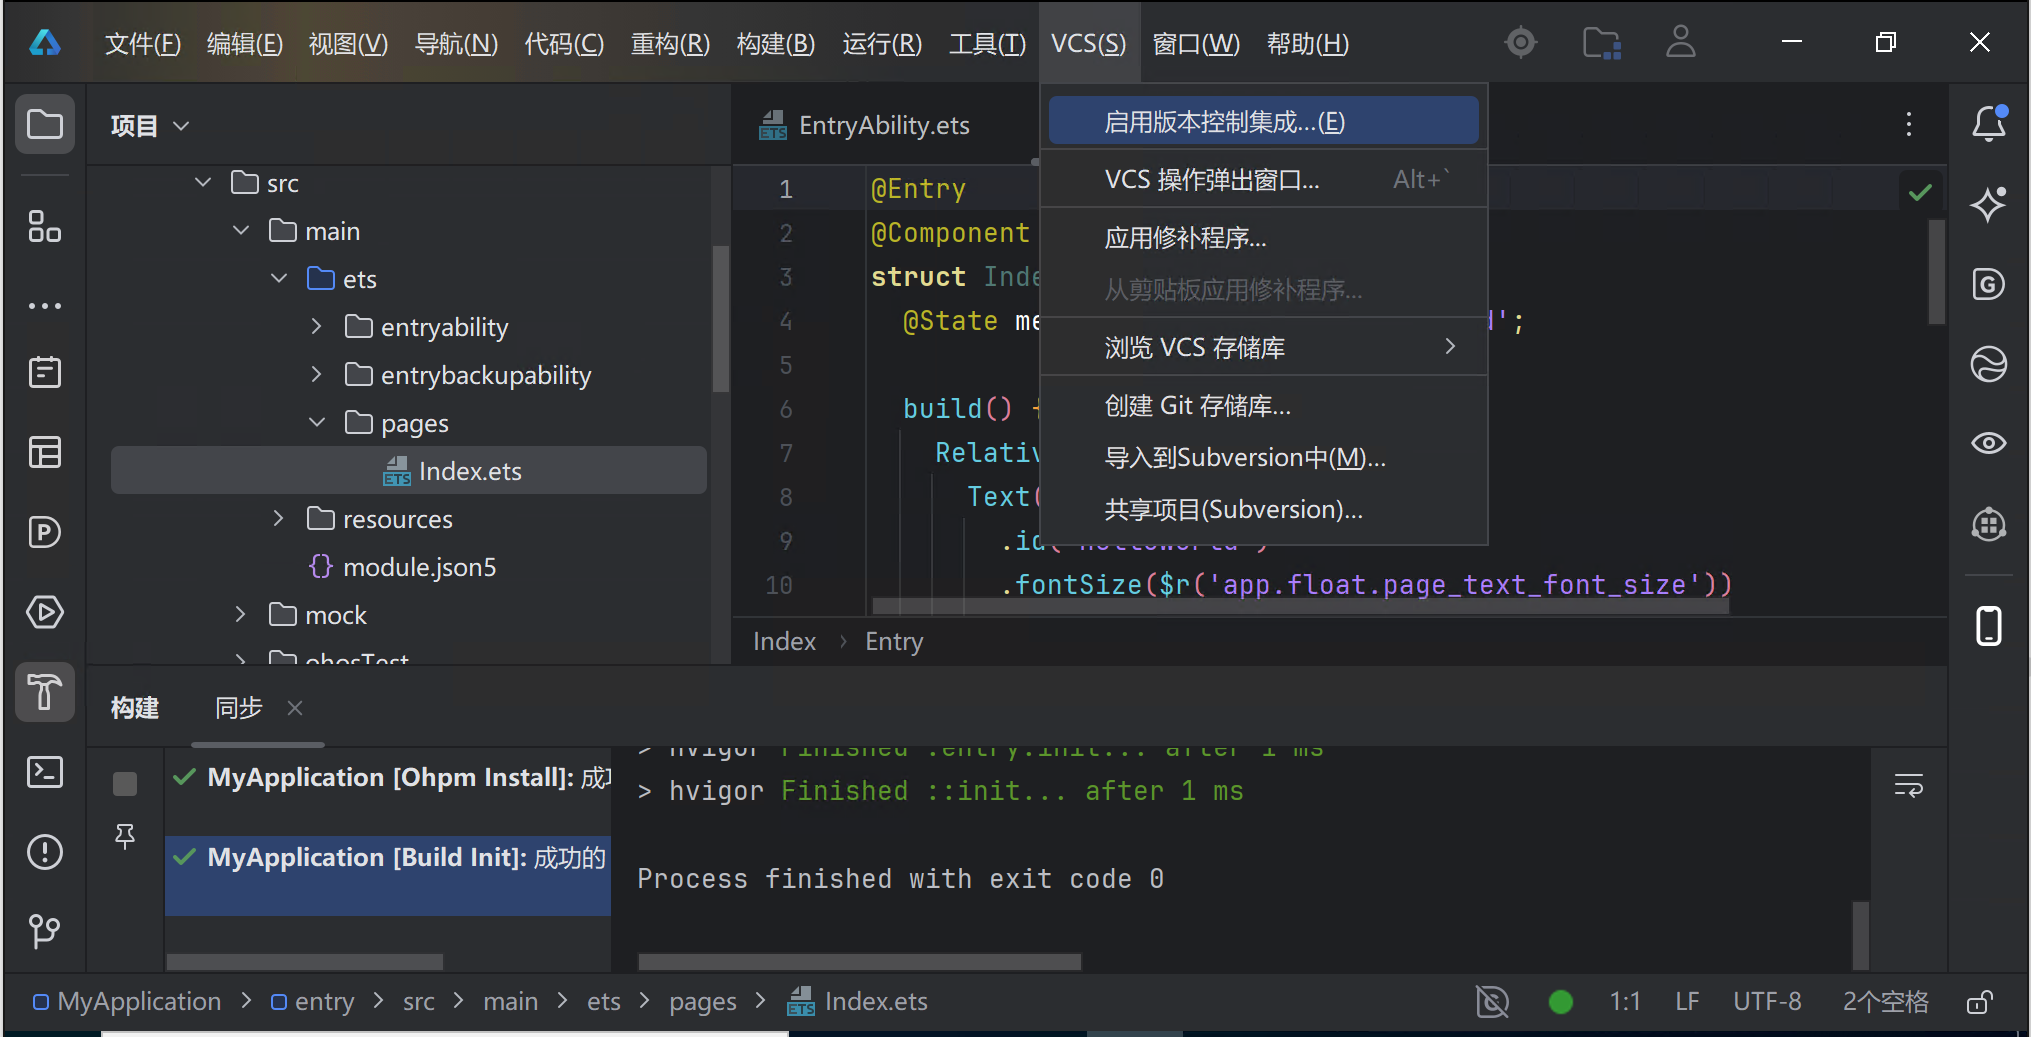
Task: Select 应用修补程序 menu item
Action: coord(1264,238)
